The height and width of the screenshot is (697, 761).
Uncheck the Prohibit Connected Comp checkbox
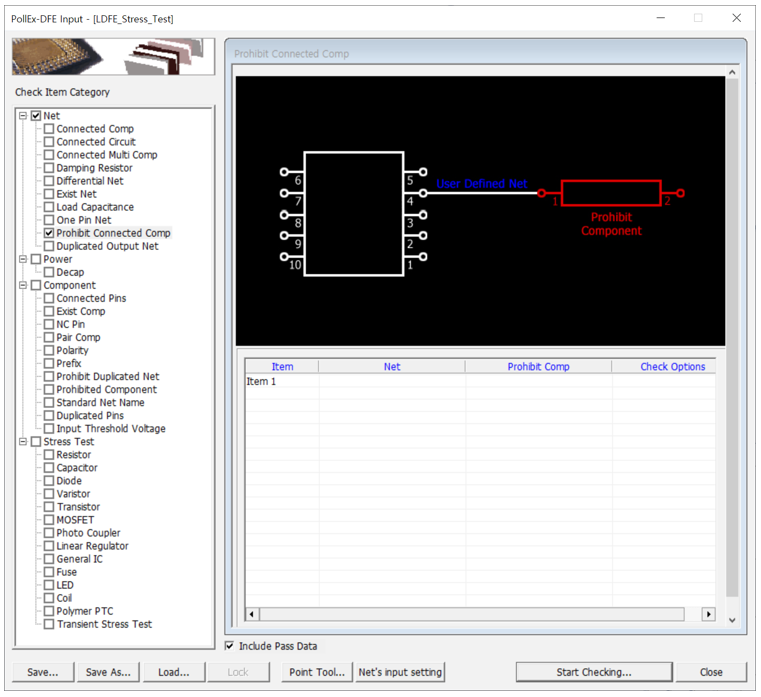49,233
